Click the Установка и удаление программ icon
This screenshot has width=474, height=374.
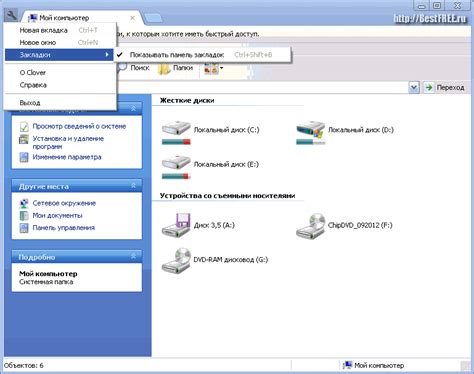coord(24,139)
